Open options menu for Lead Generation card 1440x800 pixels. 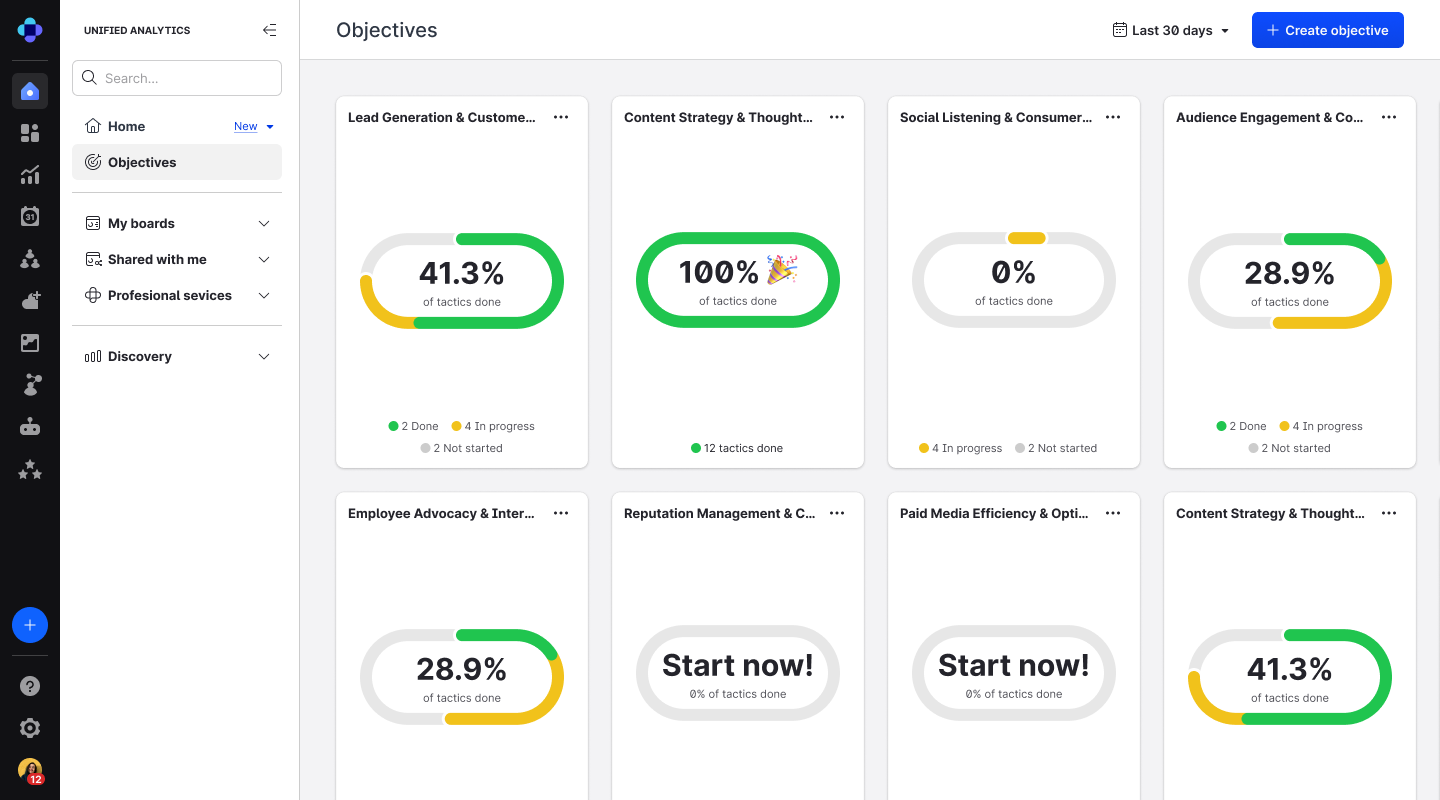click(x=561, y=117)
